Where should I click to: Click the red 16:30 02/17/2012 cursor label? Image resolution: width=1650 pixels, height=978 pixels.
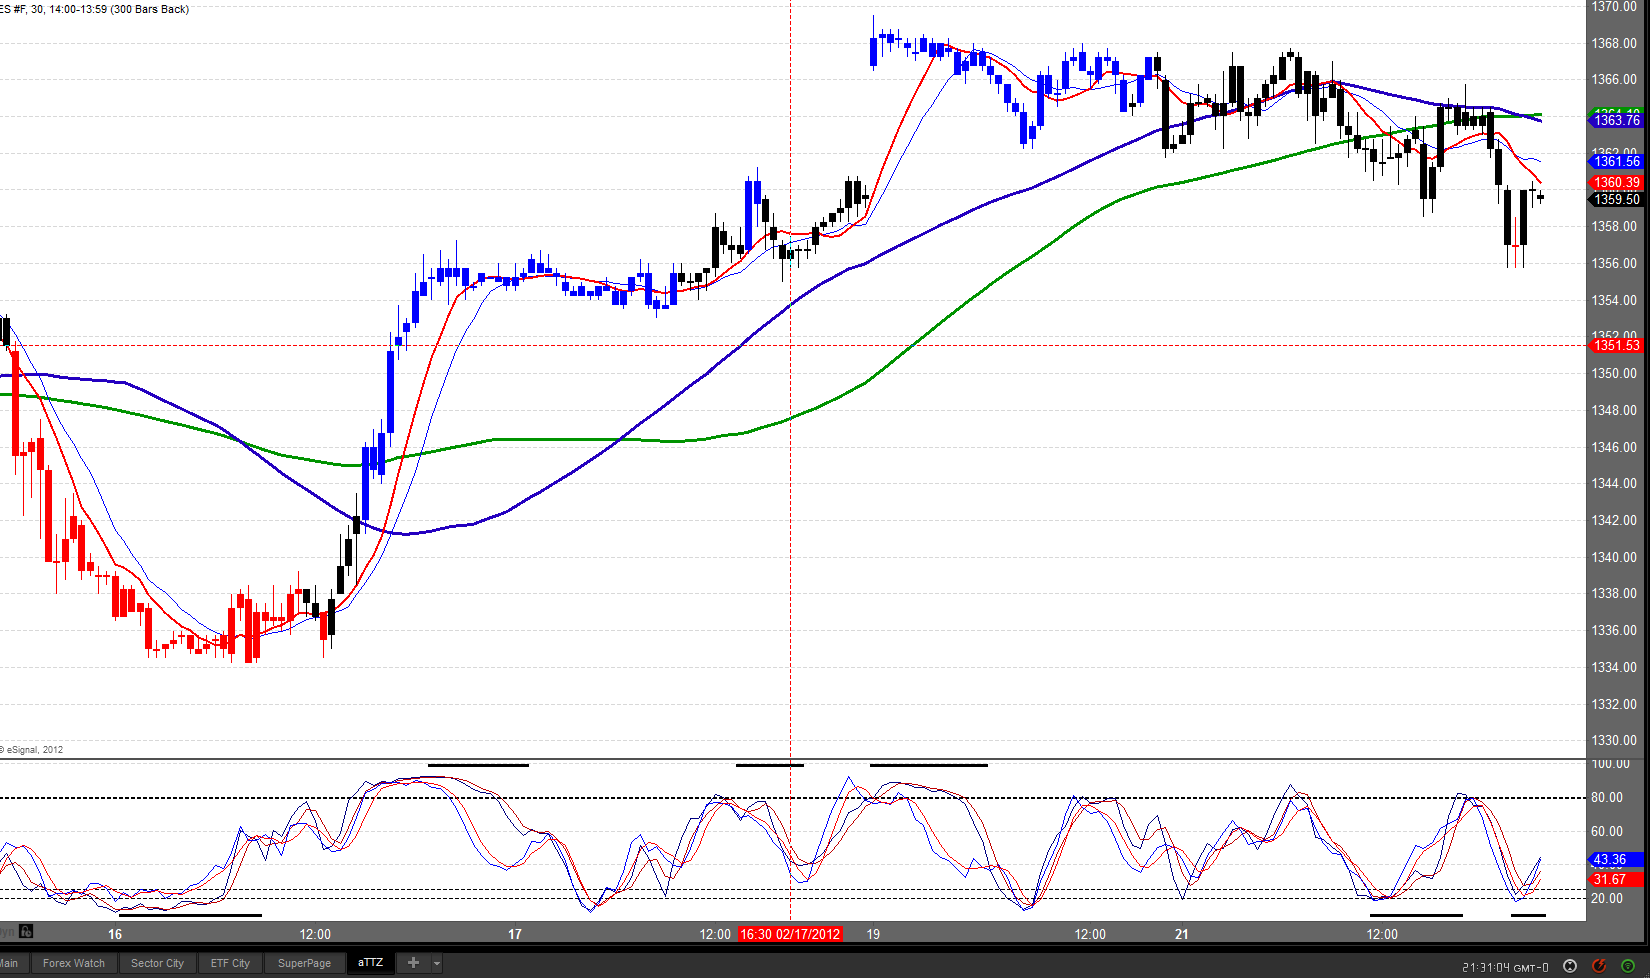click(x=790, y=934)
